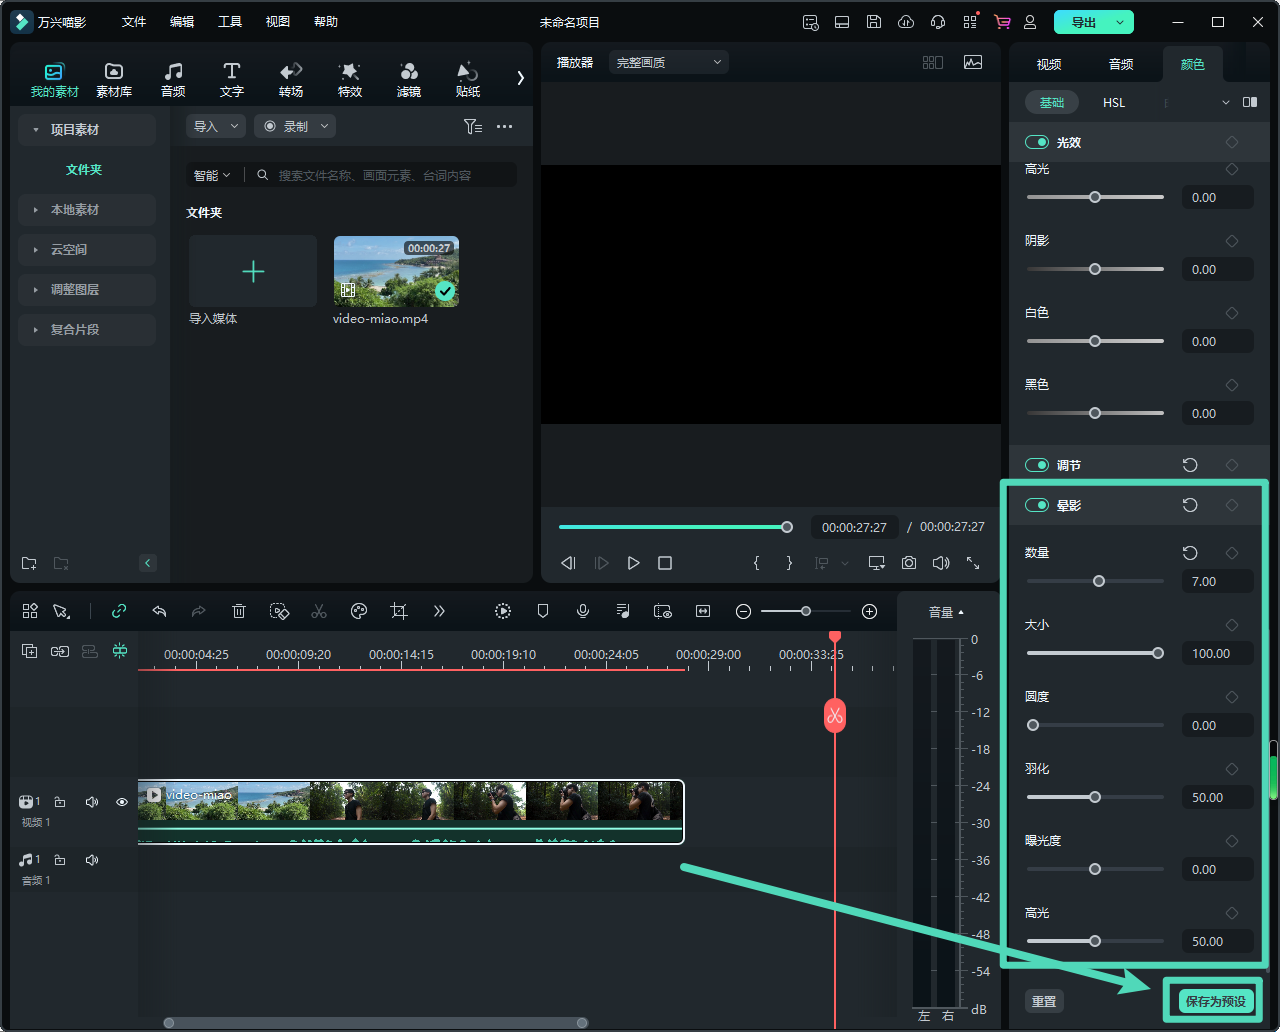The height and width of the screenshot is (1032, 1280).
Task: Open the 编辑 edit menu
Action: [182, 21]
